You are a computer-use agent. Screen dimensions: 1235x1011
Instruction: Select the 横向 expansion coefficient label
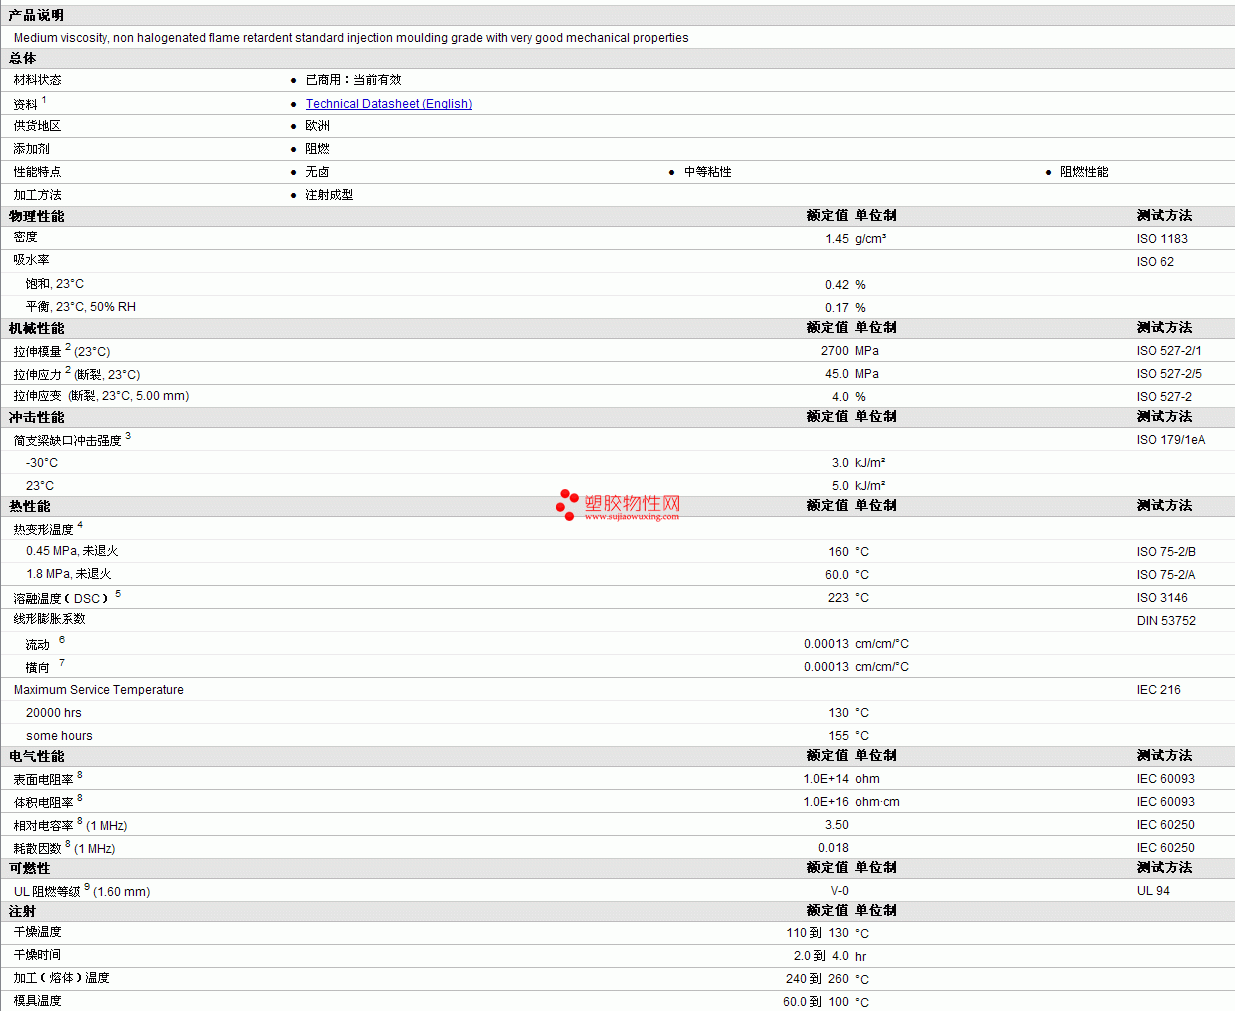point(37,668)
